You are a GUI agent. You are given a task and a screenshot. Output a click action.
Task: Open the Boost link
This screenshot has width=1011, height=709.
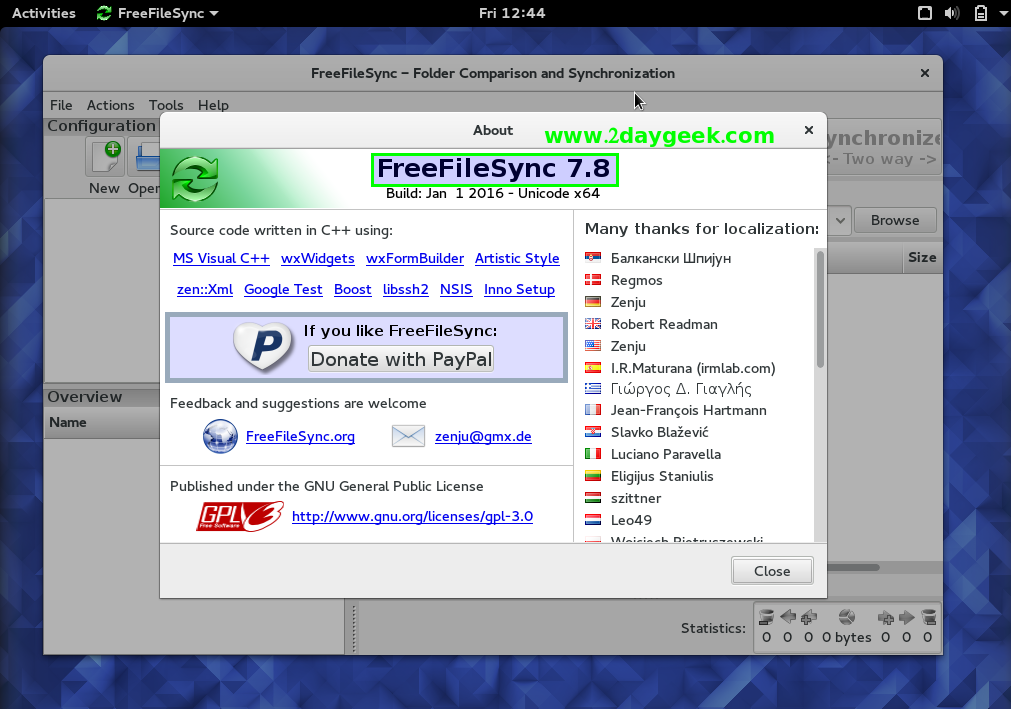click(x=353, y=289)
